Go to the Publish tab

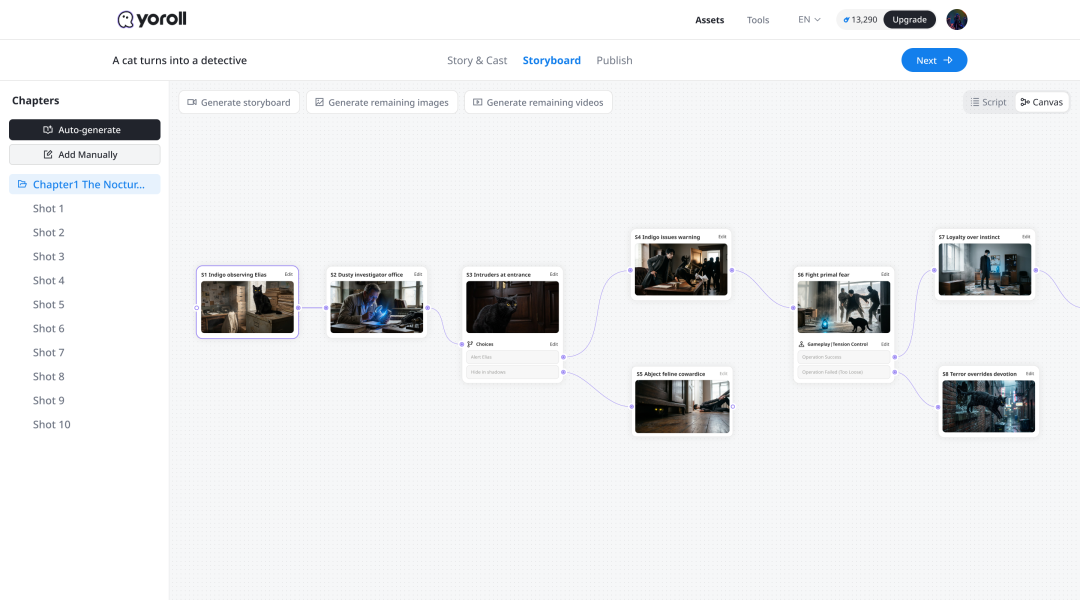click(x=614, y=60)
